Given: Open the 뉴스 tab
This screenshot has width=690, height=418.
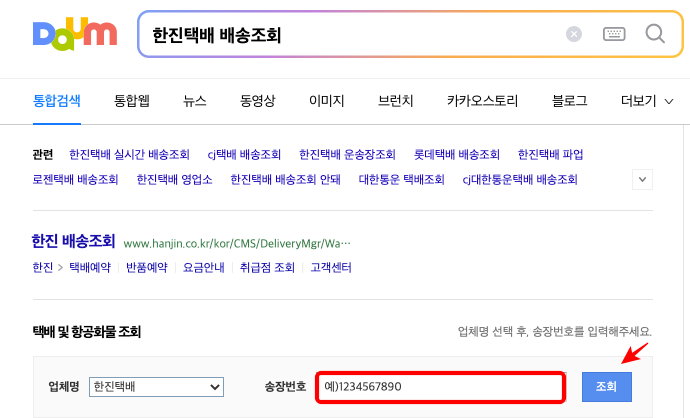Looking at the screenshot, I should pos(195,101).
